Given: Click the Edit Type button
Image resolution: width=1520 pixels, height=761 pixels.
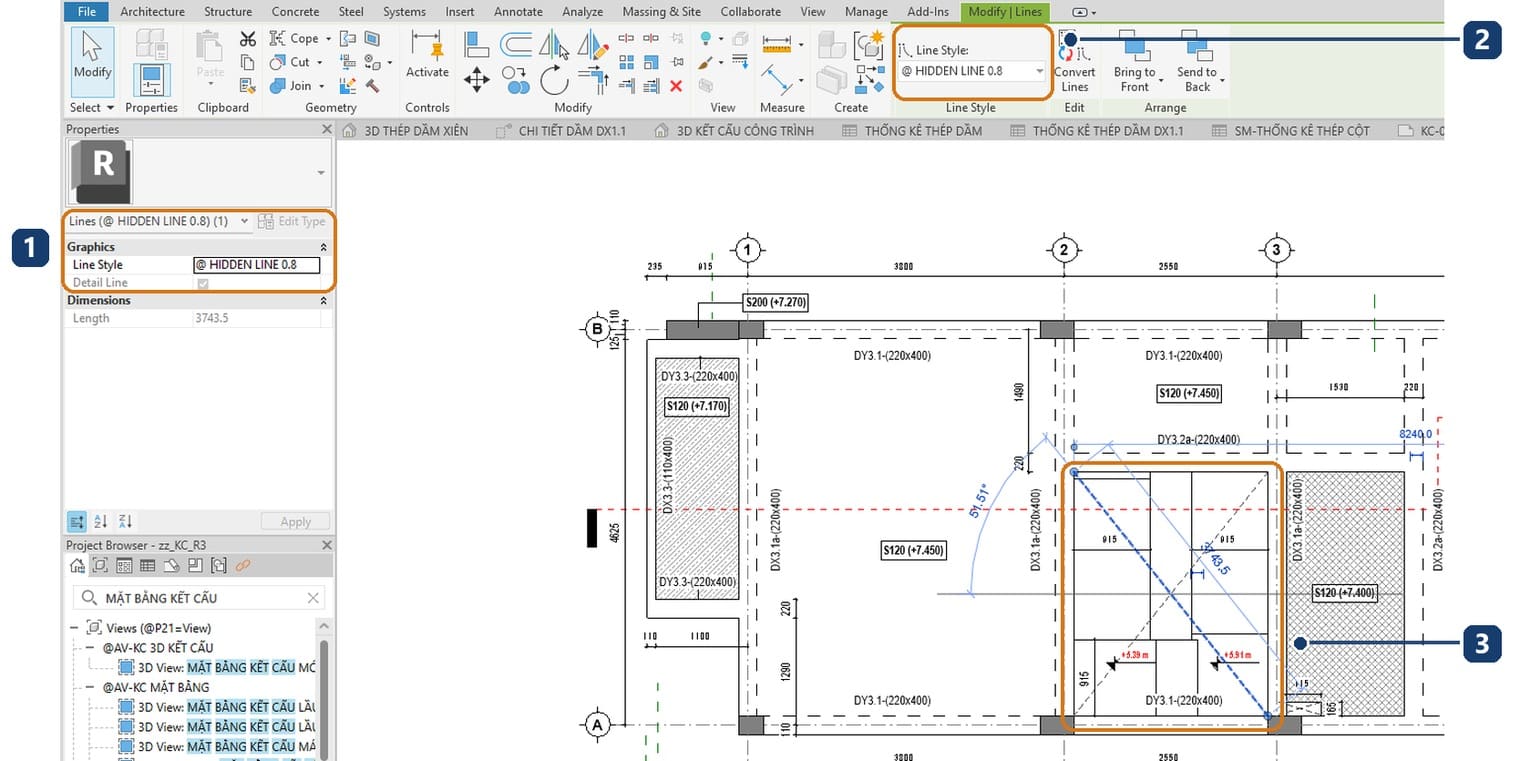Looking at the screenshot, I should pos(292,221).
